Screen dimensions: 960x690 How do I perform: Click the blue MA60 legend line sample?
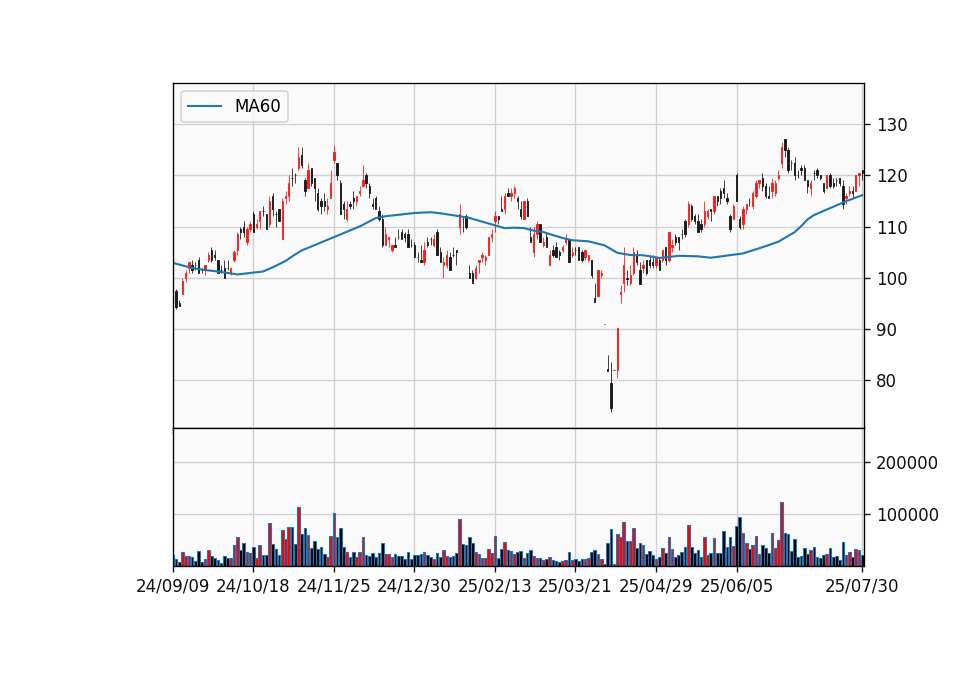point(204,107)
